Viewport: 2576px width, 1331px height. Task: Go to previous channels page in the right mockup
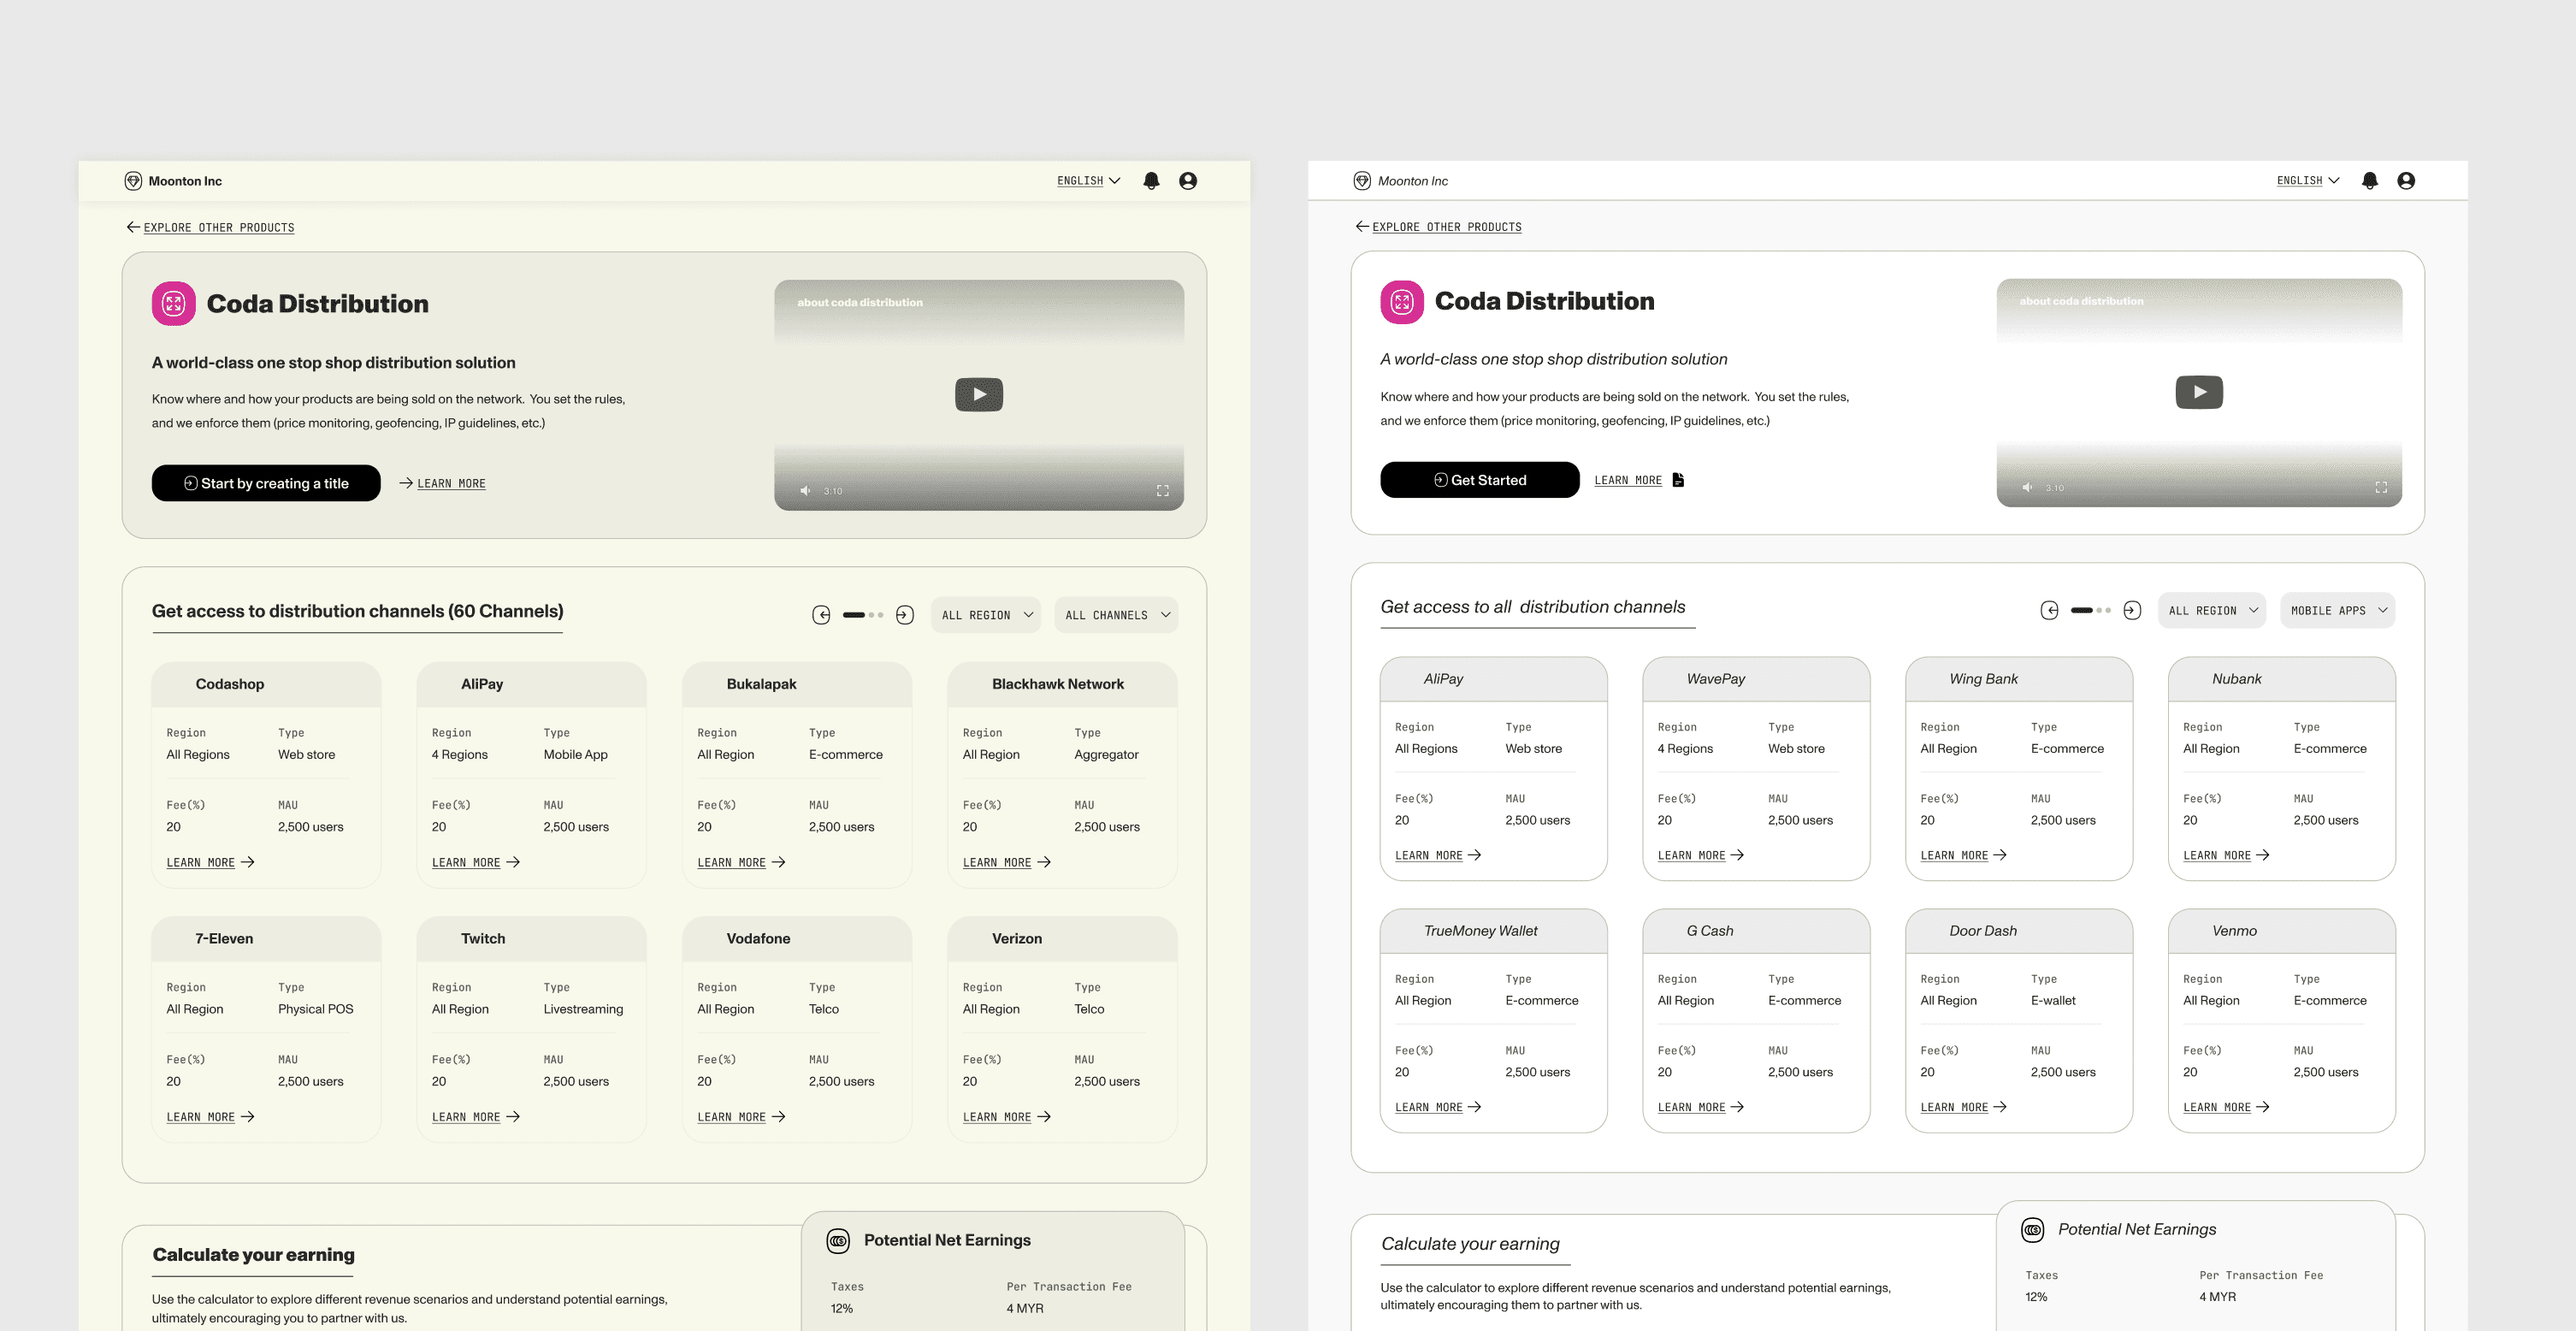(x=2049, y=610)
